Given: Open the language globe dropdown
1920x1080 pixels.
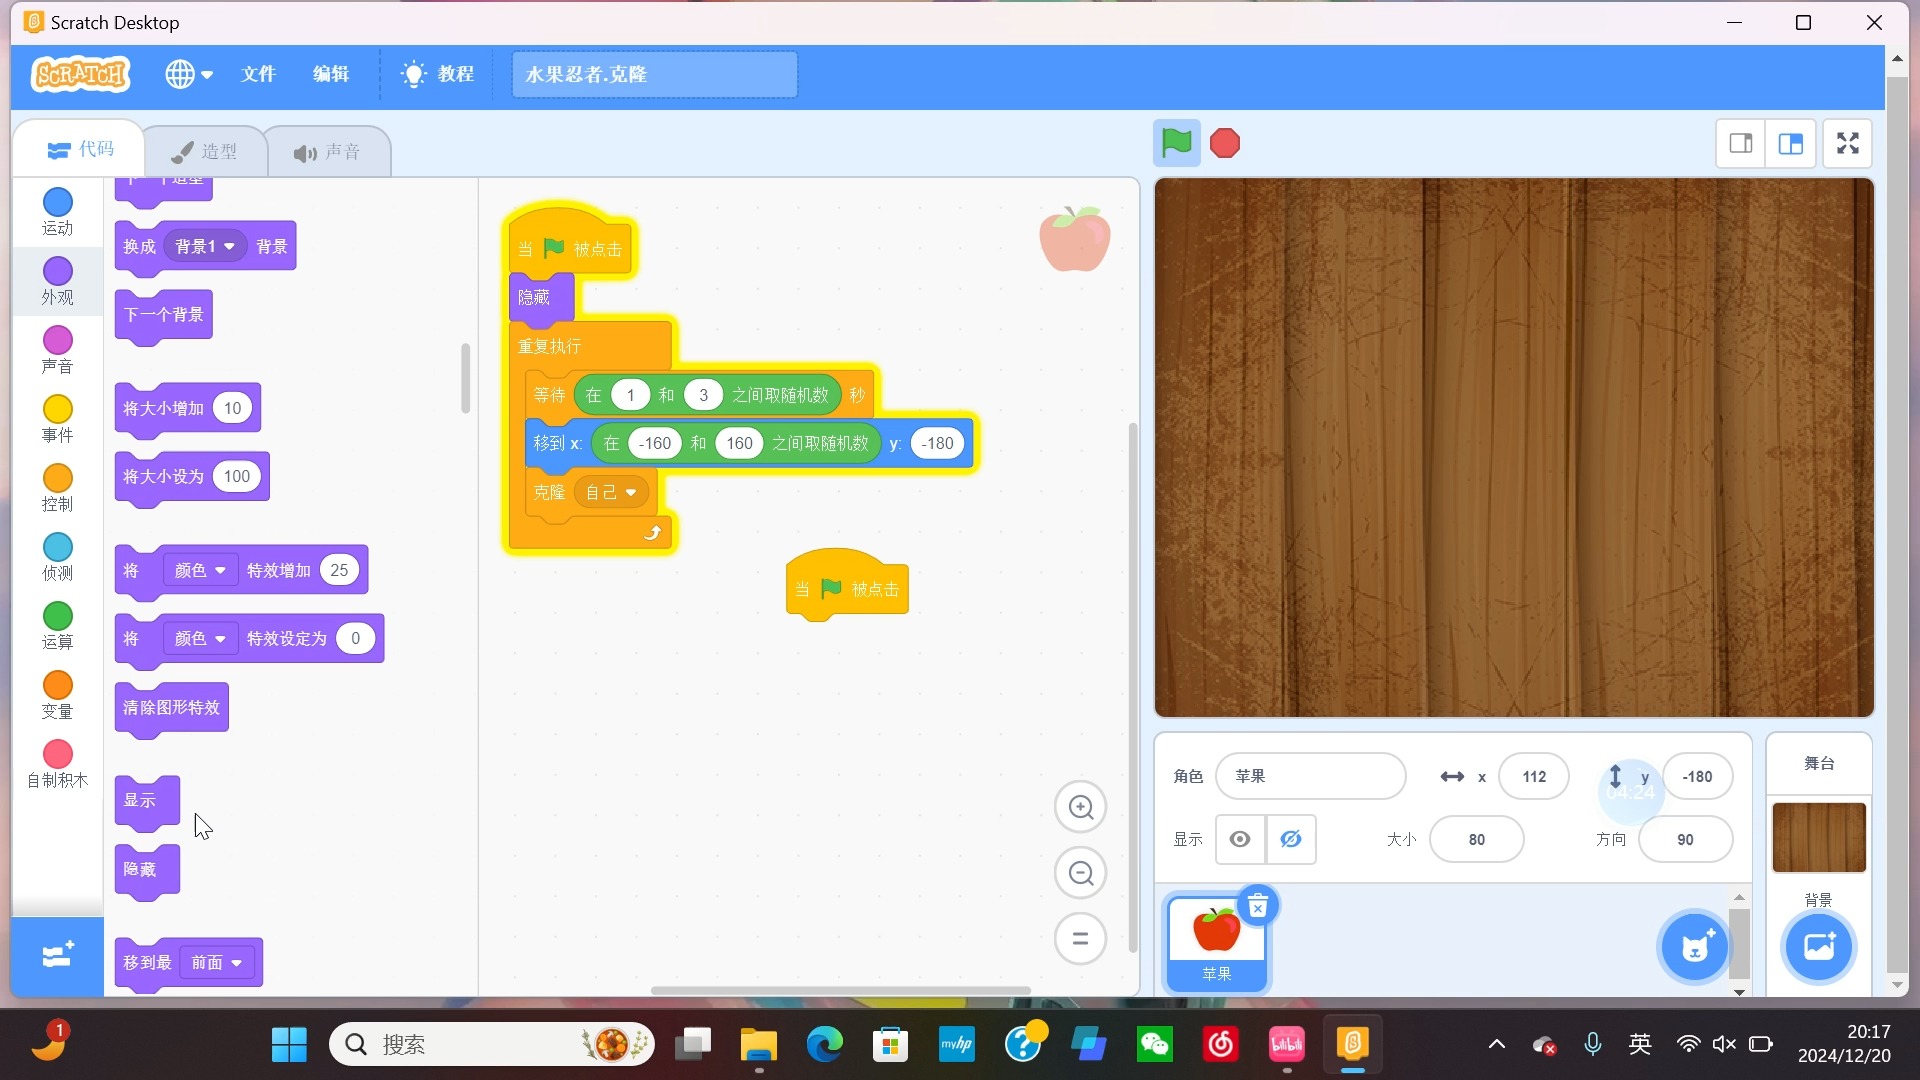Looking at the screenshot, I should click(189, 74).
